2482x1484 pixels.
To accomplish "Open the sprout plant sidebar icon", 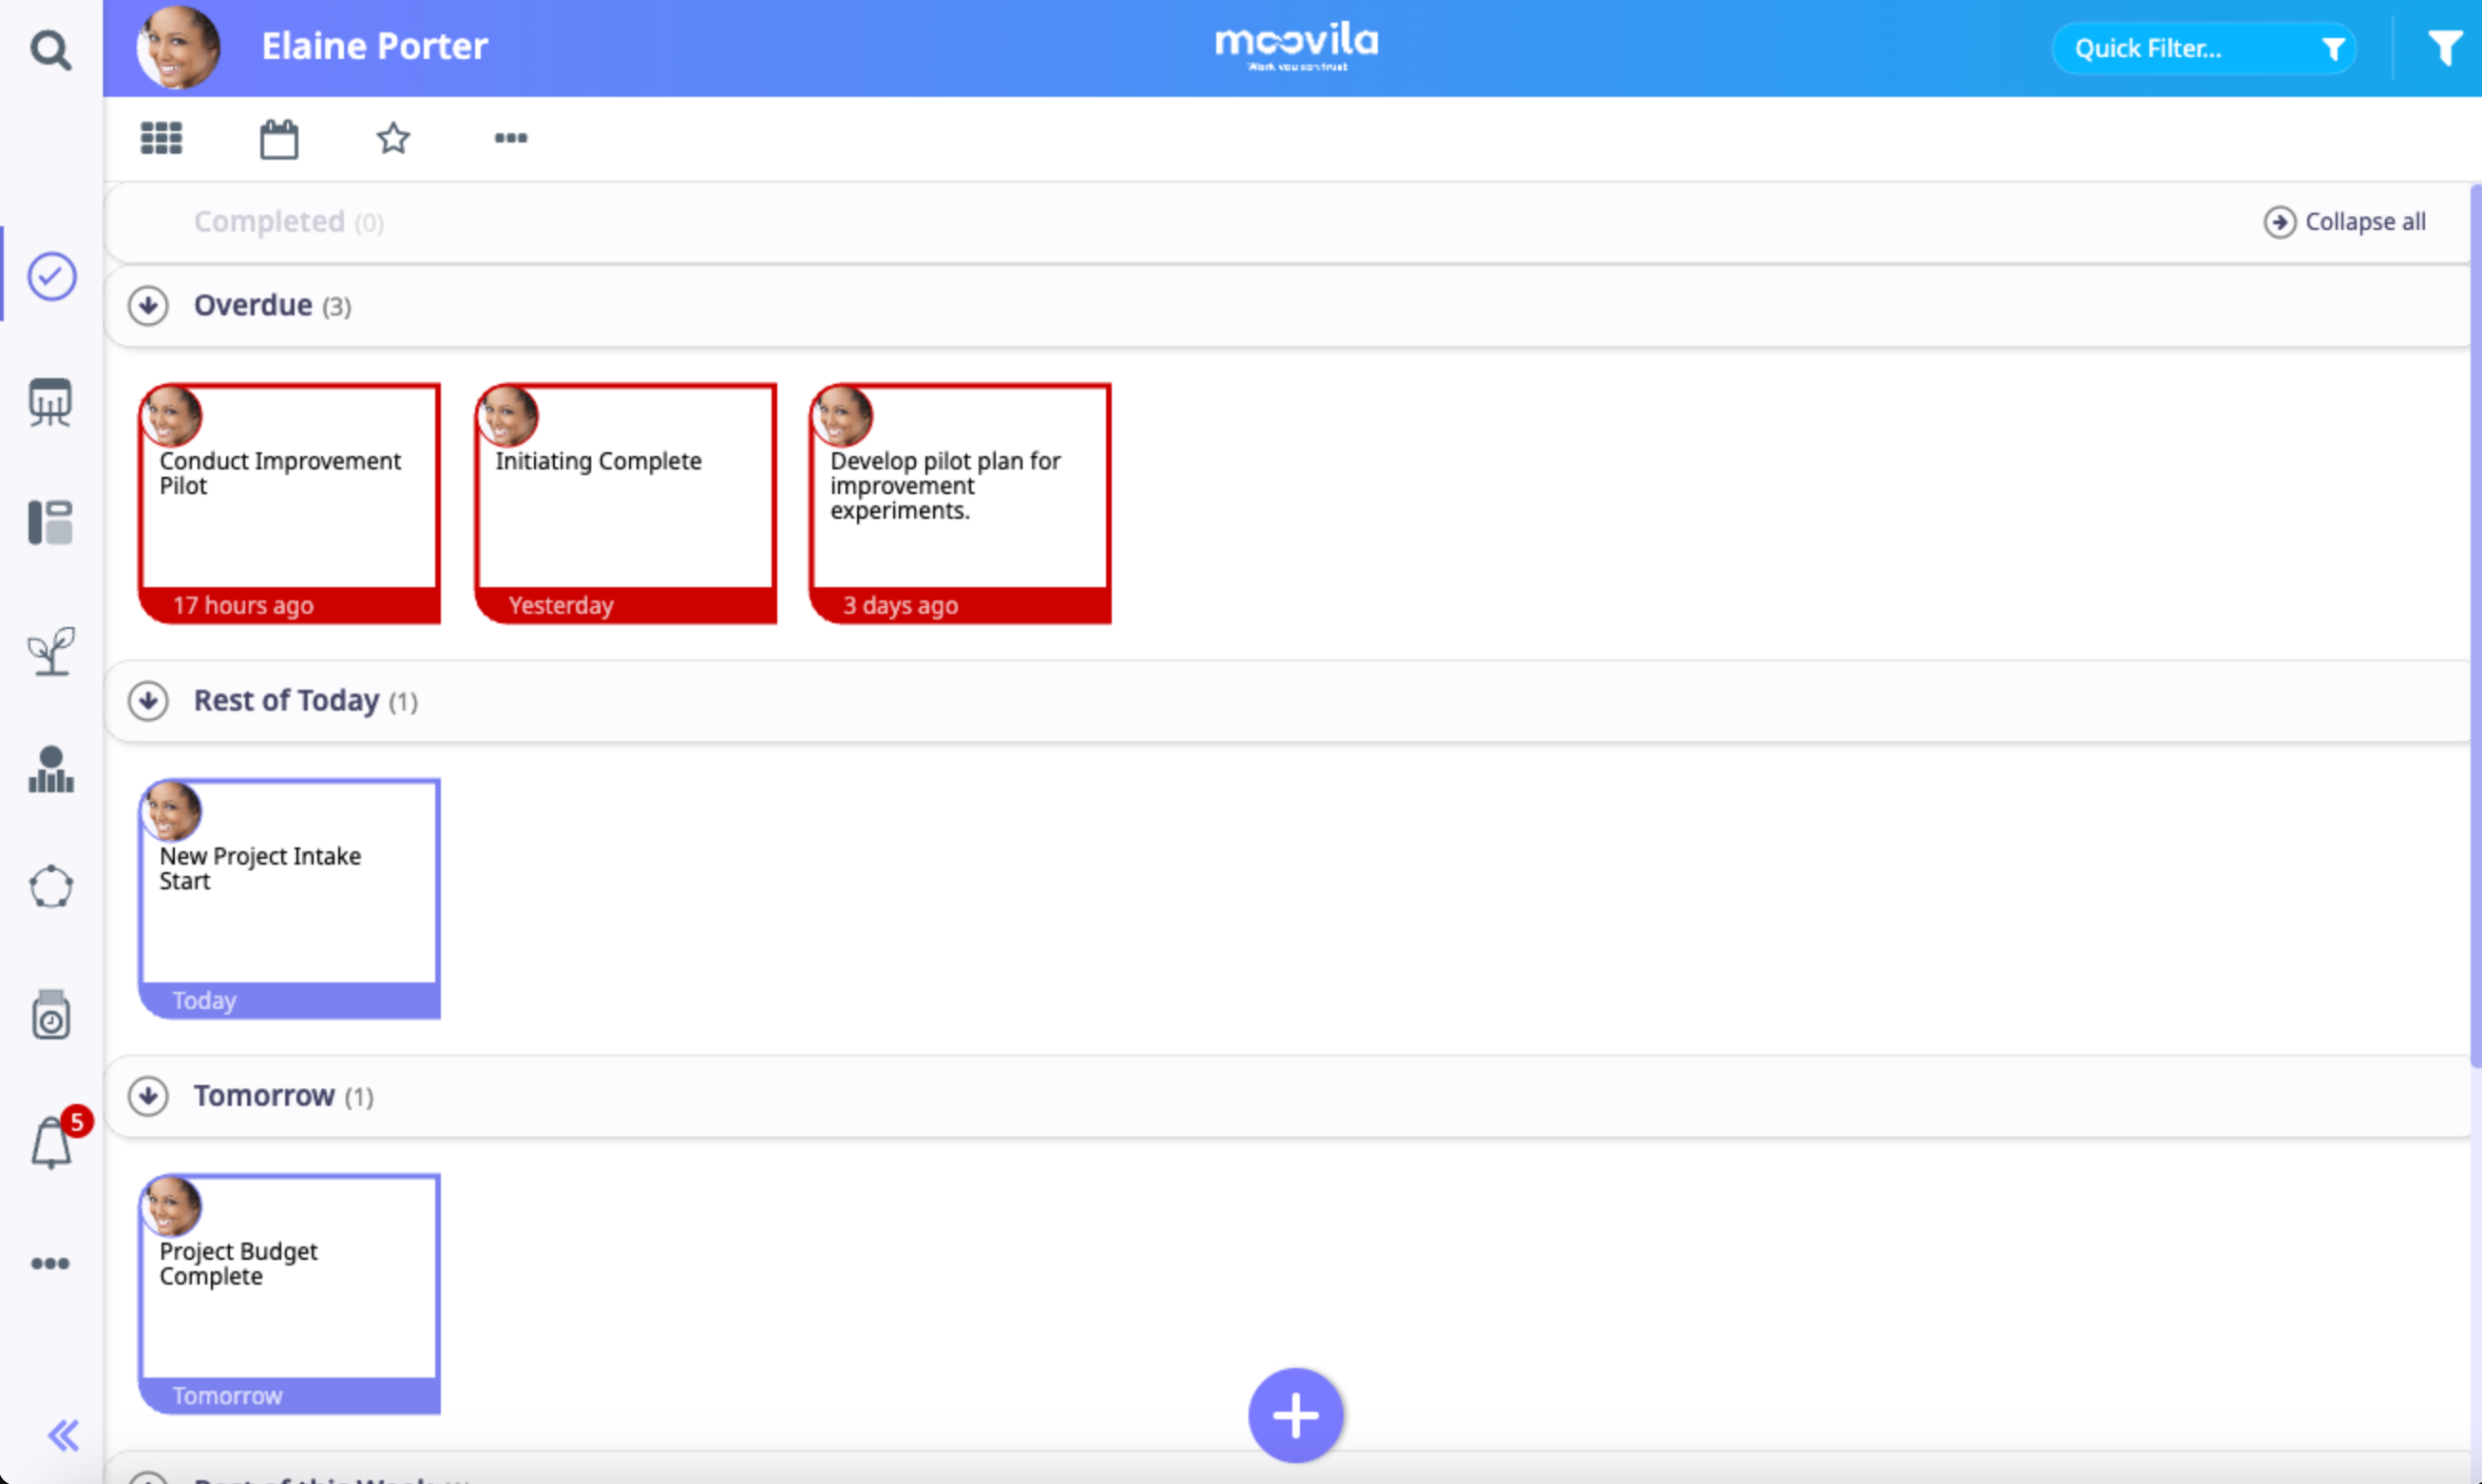I will pyautogui.click(x=51, y=651).
